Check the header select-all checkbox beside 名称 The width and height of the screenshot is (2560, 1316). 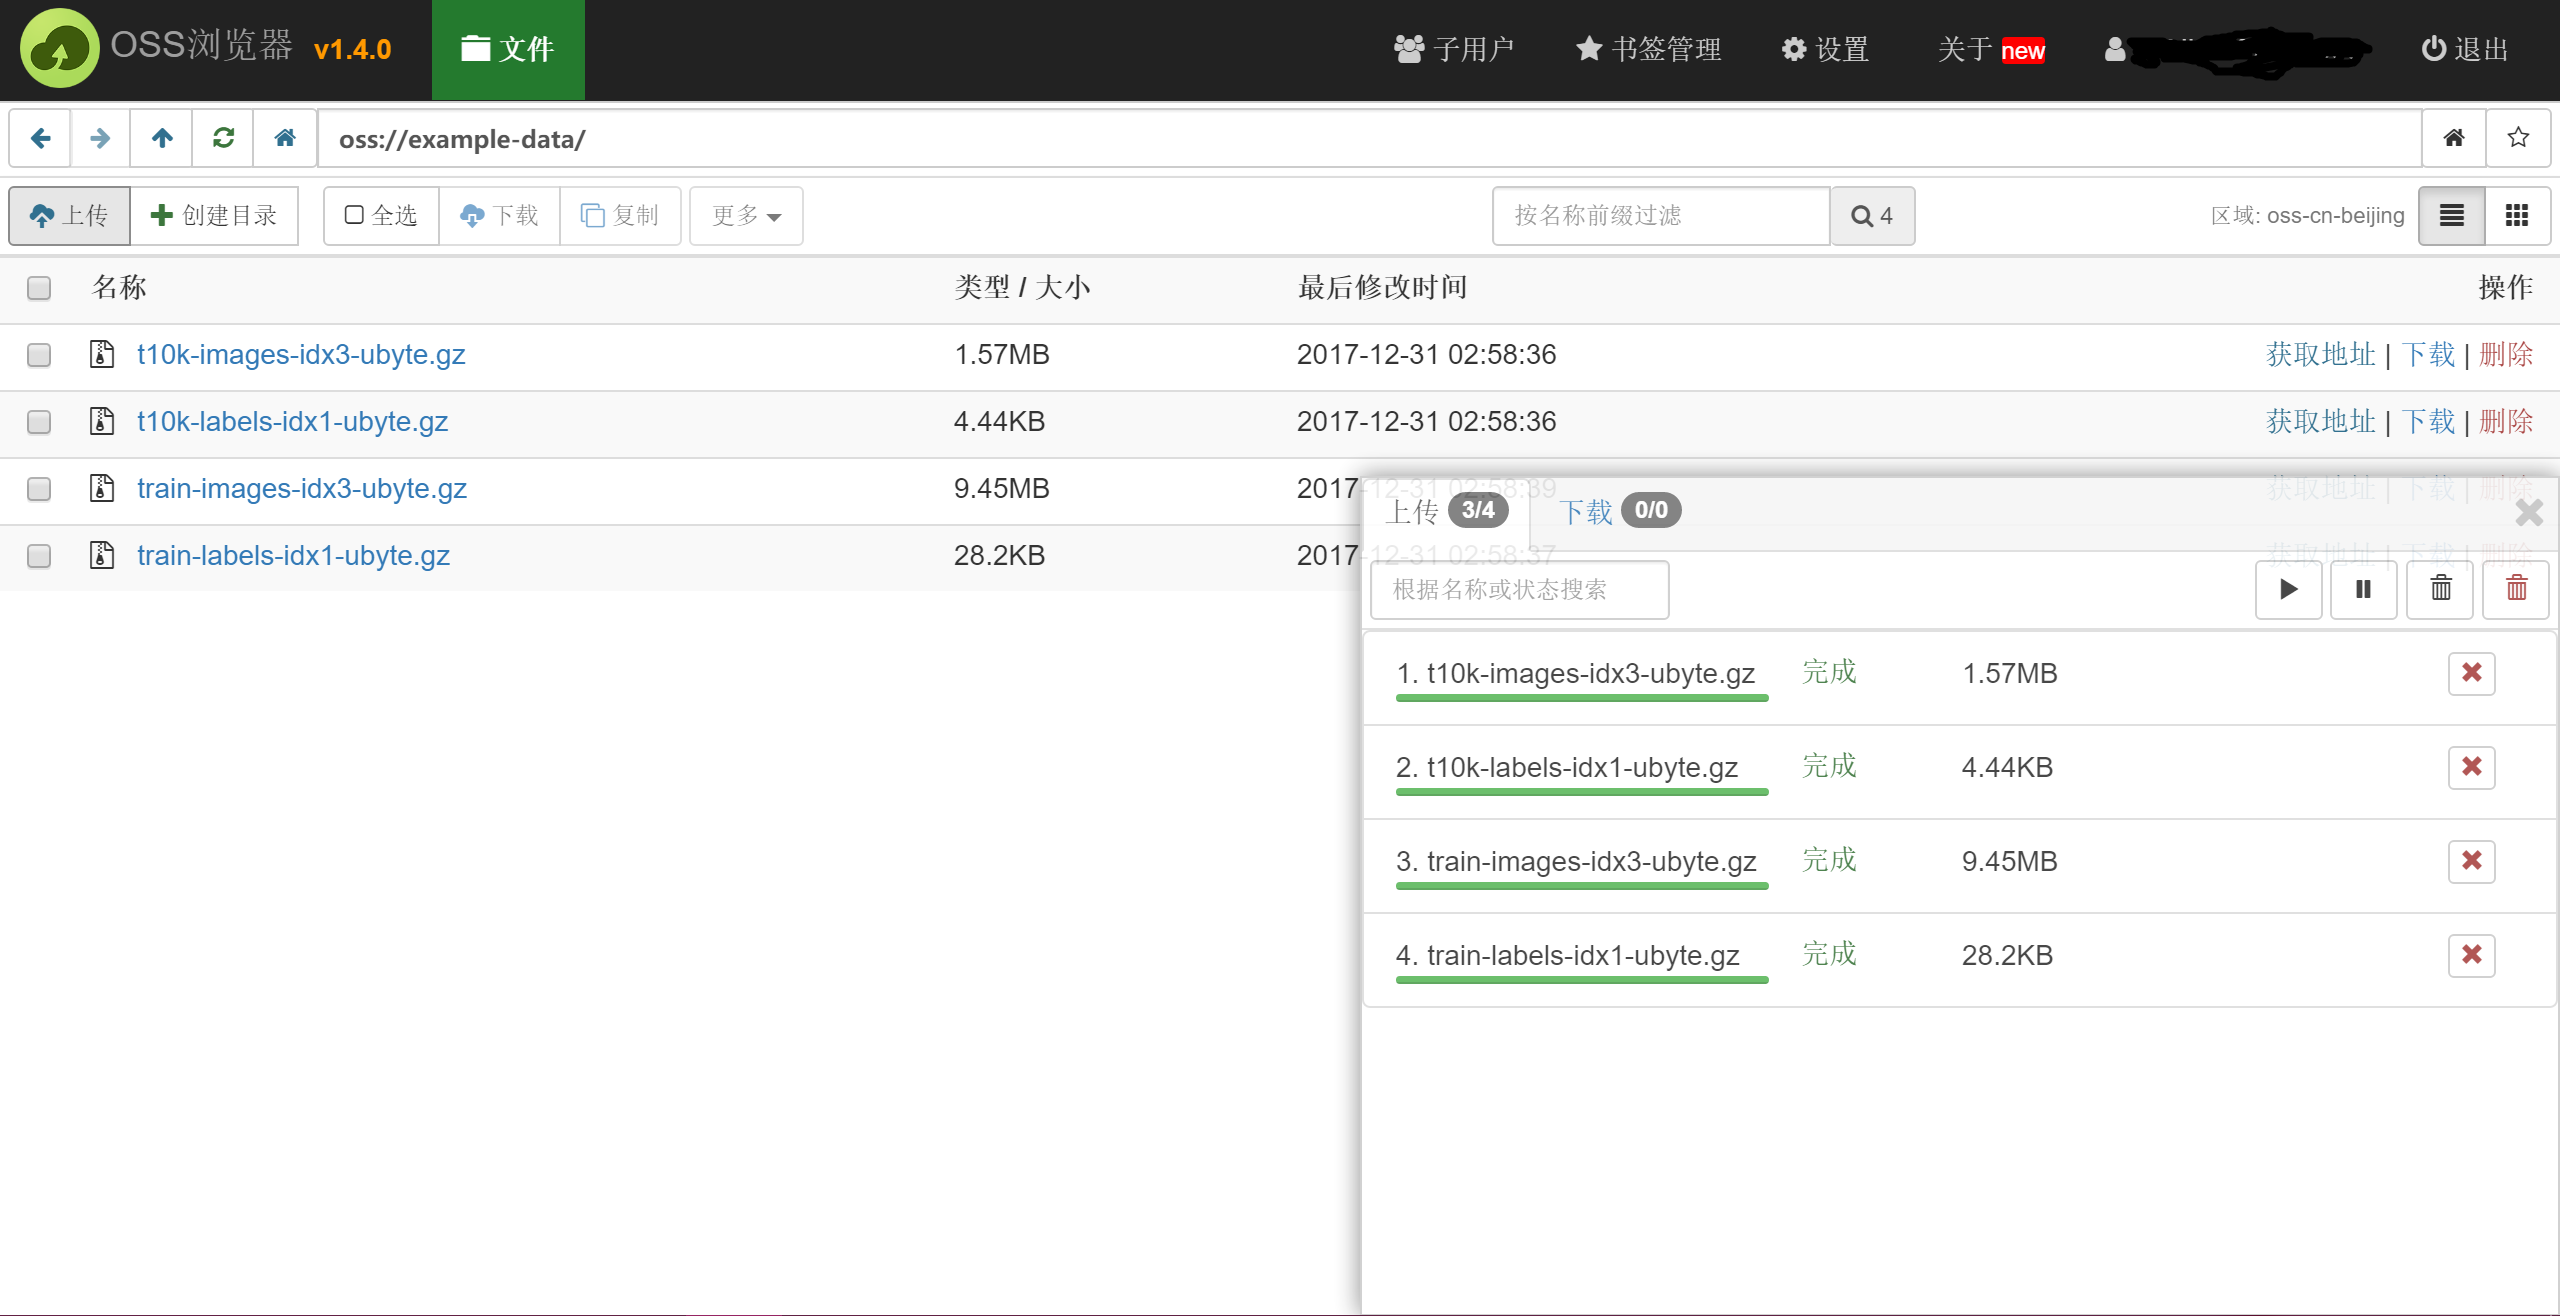tap(39, 288)
